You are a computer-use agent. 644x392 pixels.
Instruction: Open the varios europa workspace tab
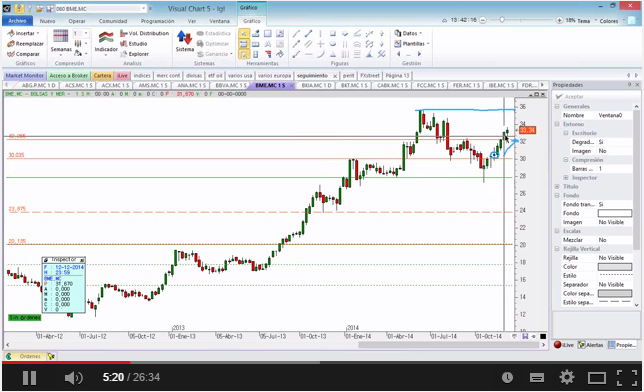(274, 76)
